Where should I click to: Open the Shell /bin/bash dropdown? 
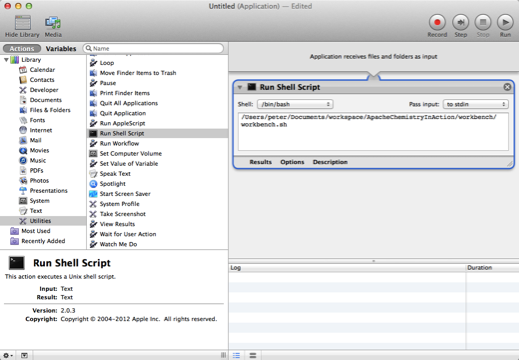[x=295, y=104]
